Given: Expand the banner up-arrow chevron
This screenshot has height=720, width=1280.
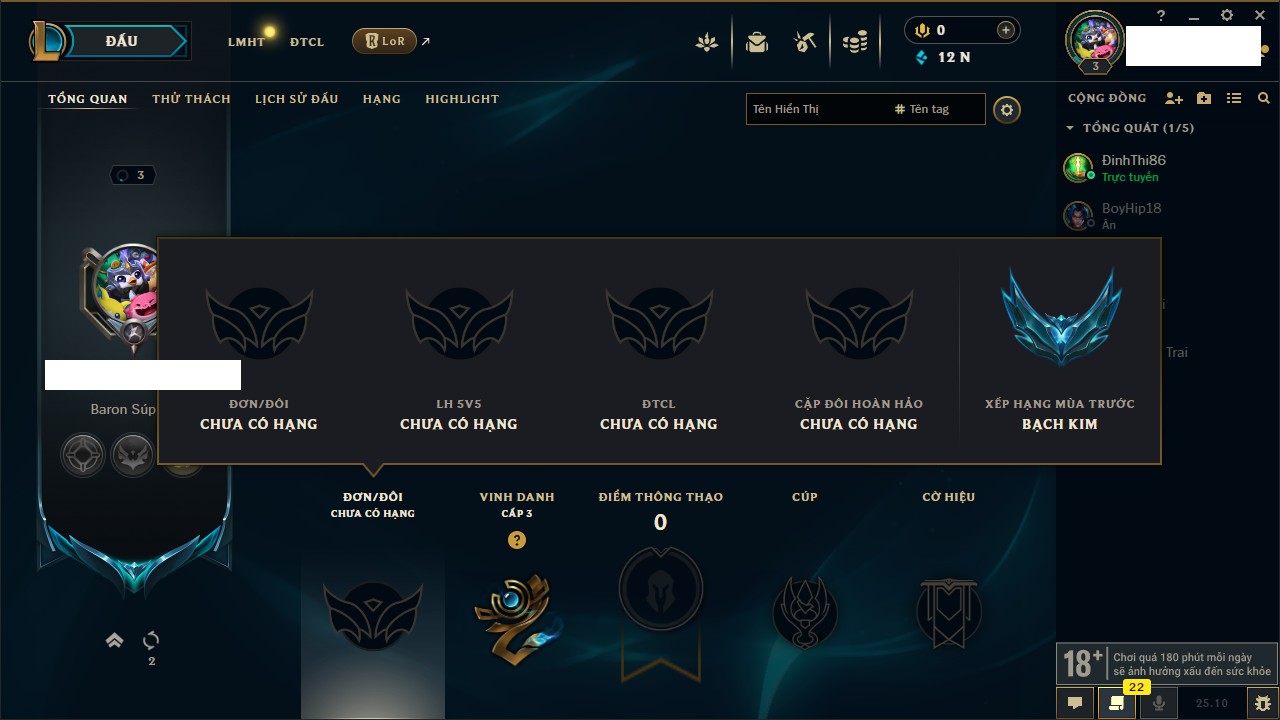Looking at the screenshot, I should pyautogui.click(x=115, y=640).
